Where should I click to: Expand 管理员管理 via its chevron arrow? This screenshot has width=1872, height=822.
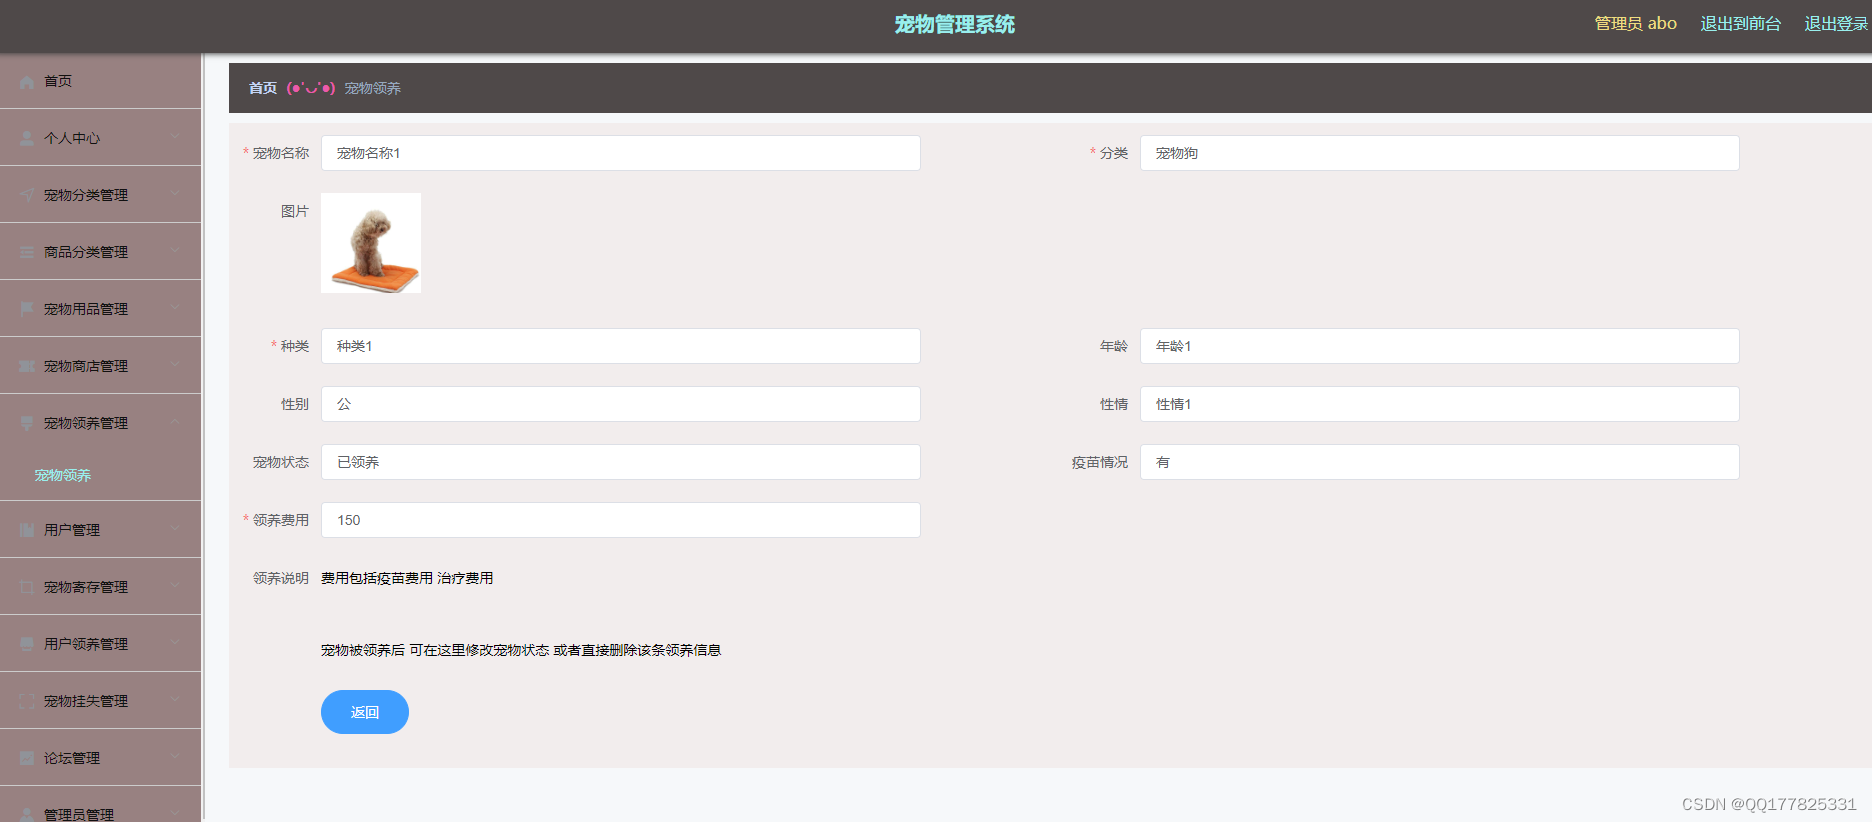coord(175,814)
